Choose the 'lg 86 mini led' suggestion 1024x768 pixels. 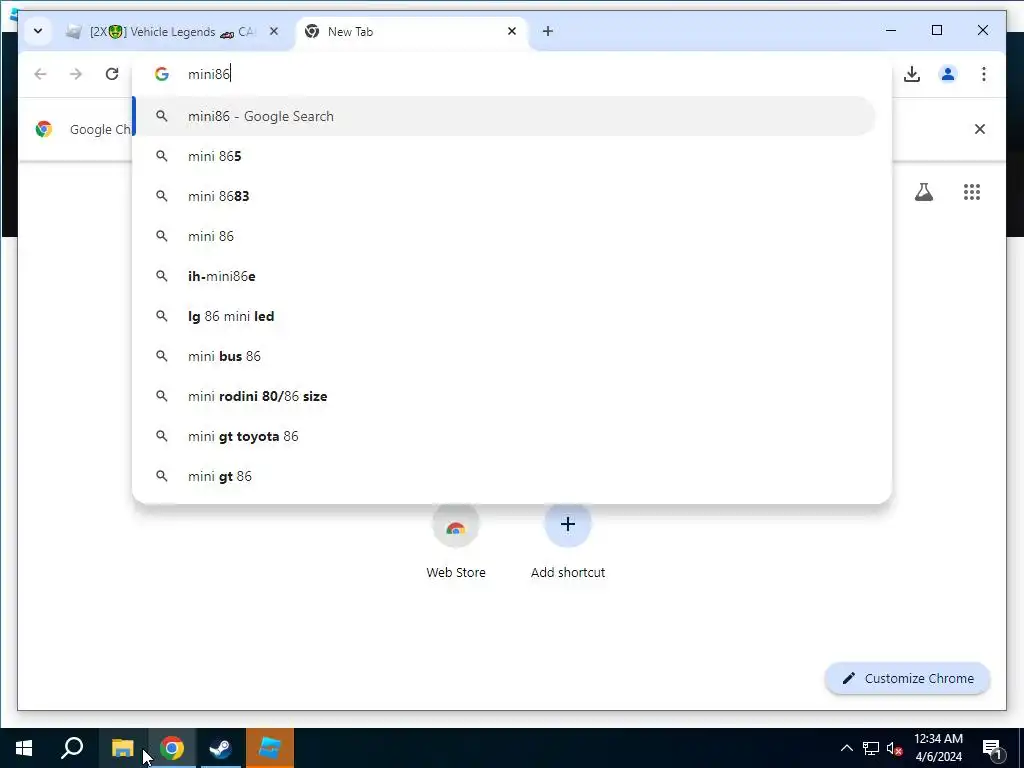pos(504,316)
